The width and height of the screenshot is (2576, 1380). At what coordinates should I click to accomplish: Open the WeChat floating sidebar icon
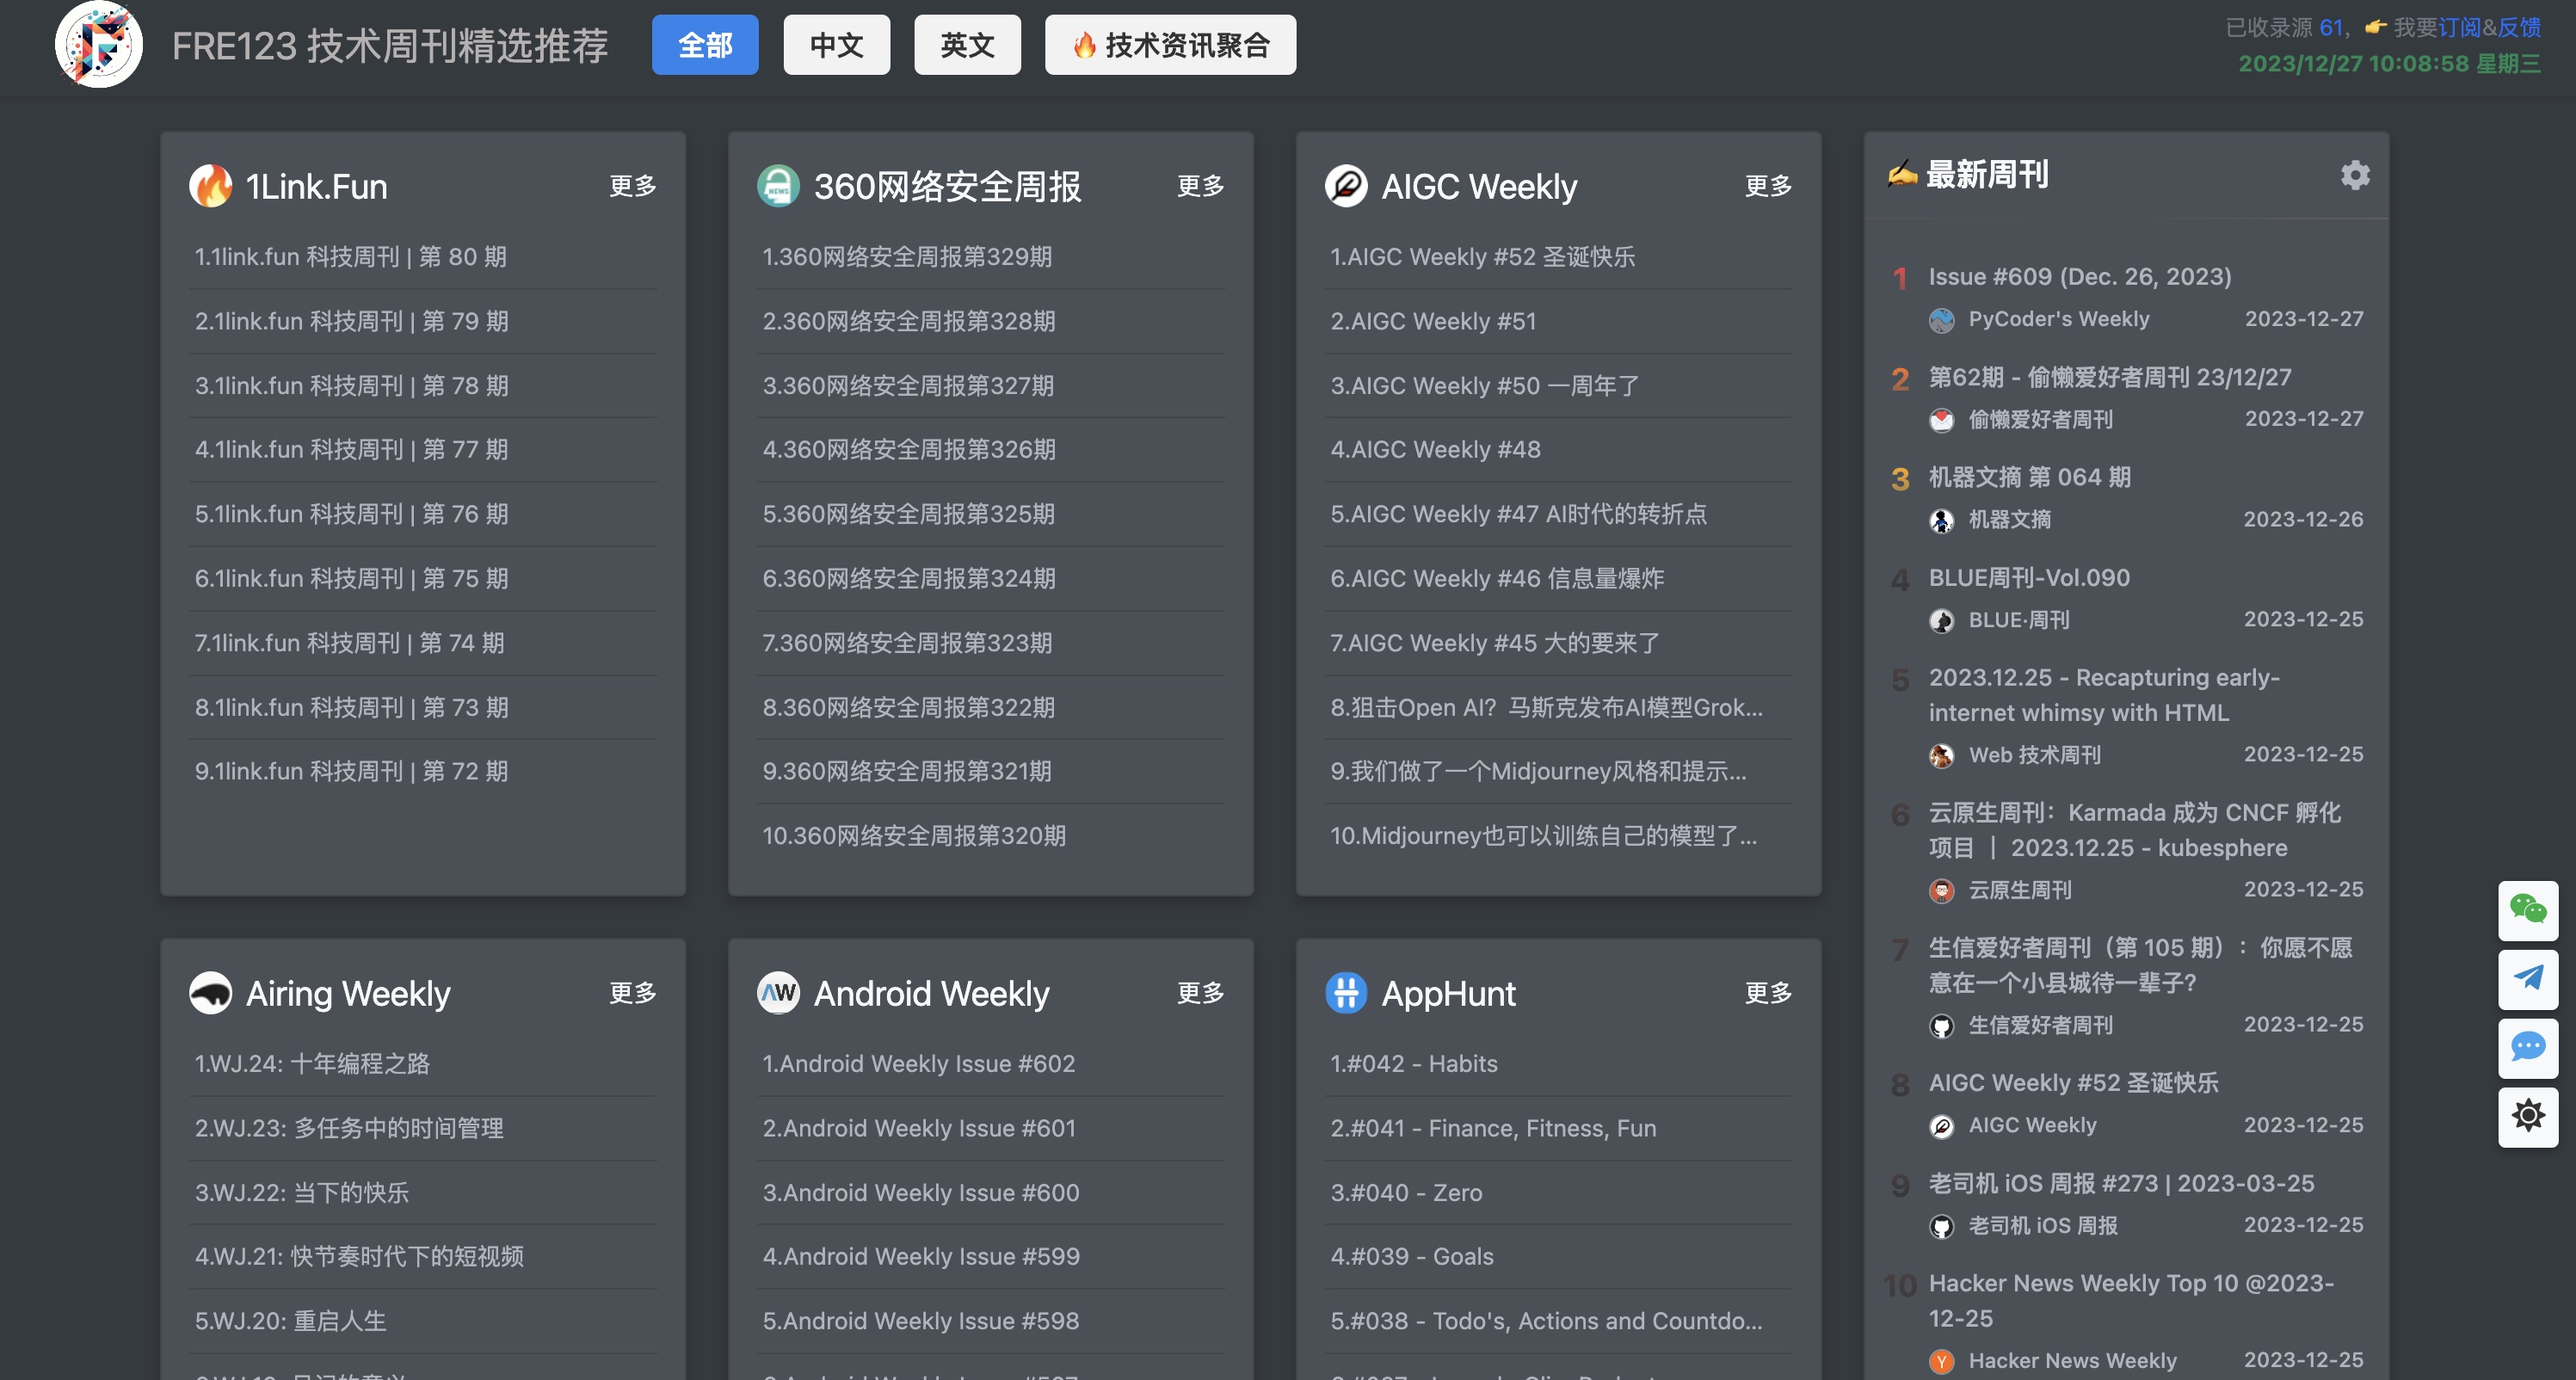(x=2528, y=911)
